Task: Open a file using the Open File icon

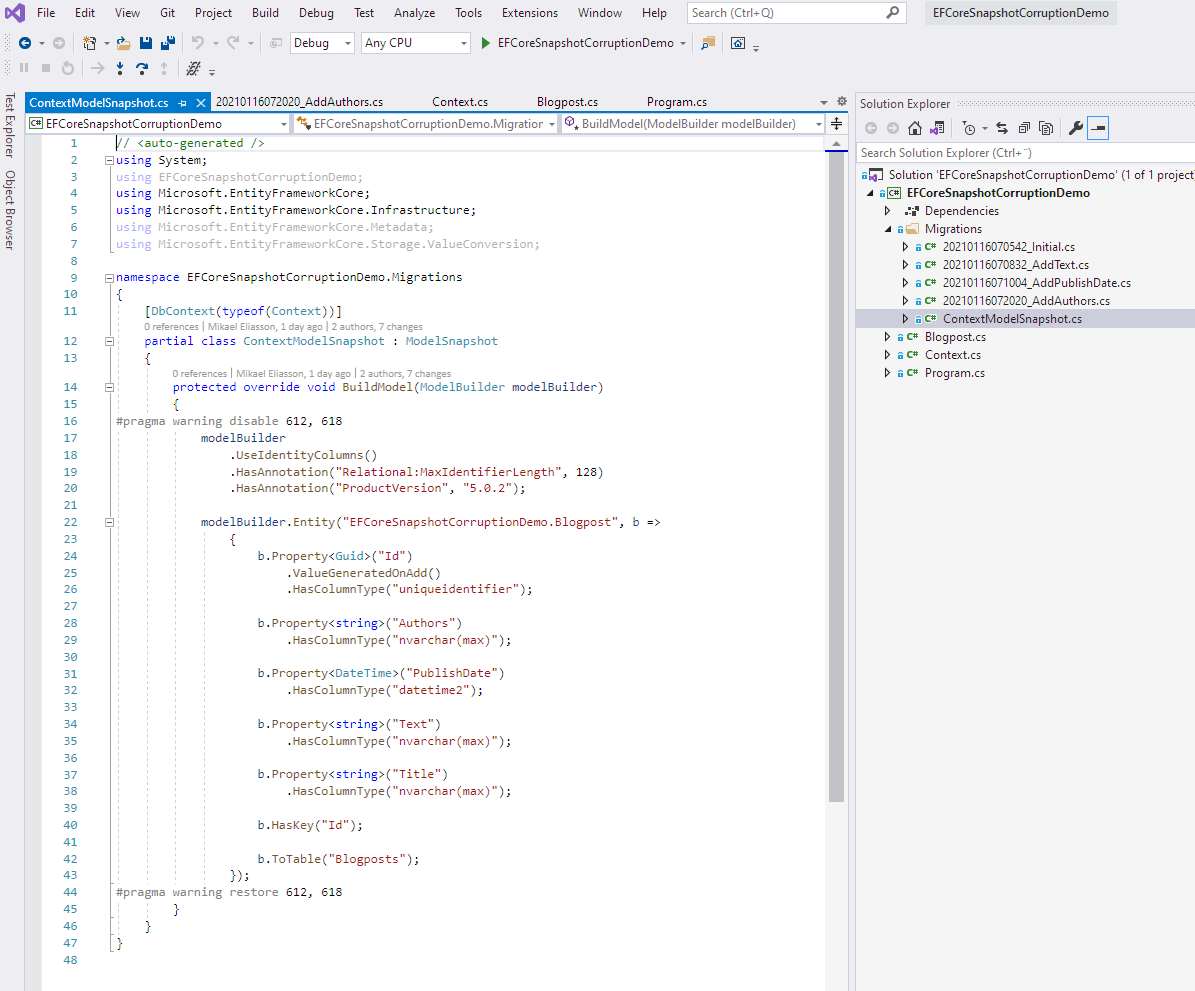Action: coord(122,42)
